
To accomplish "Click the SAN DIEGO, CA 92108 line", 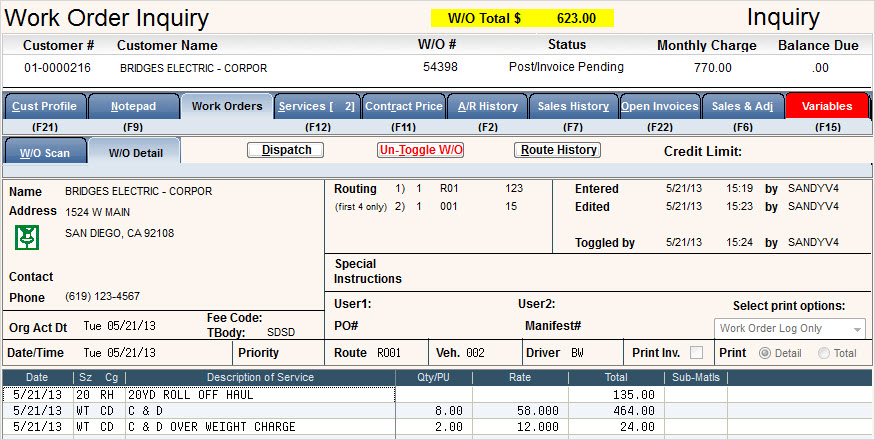I will 119,233.
